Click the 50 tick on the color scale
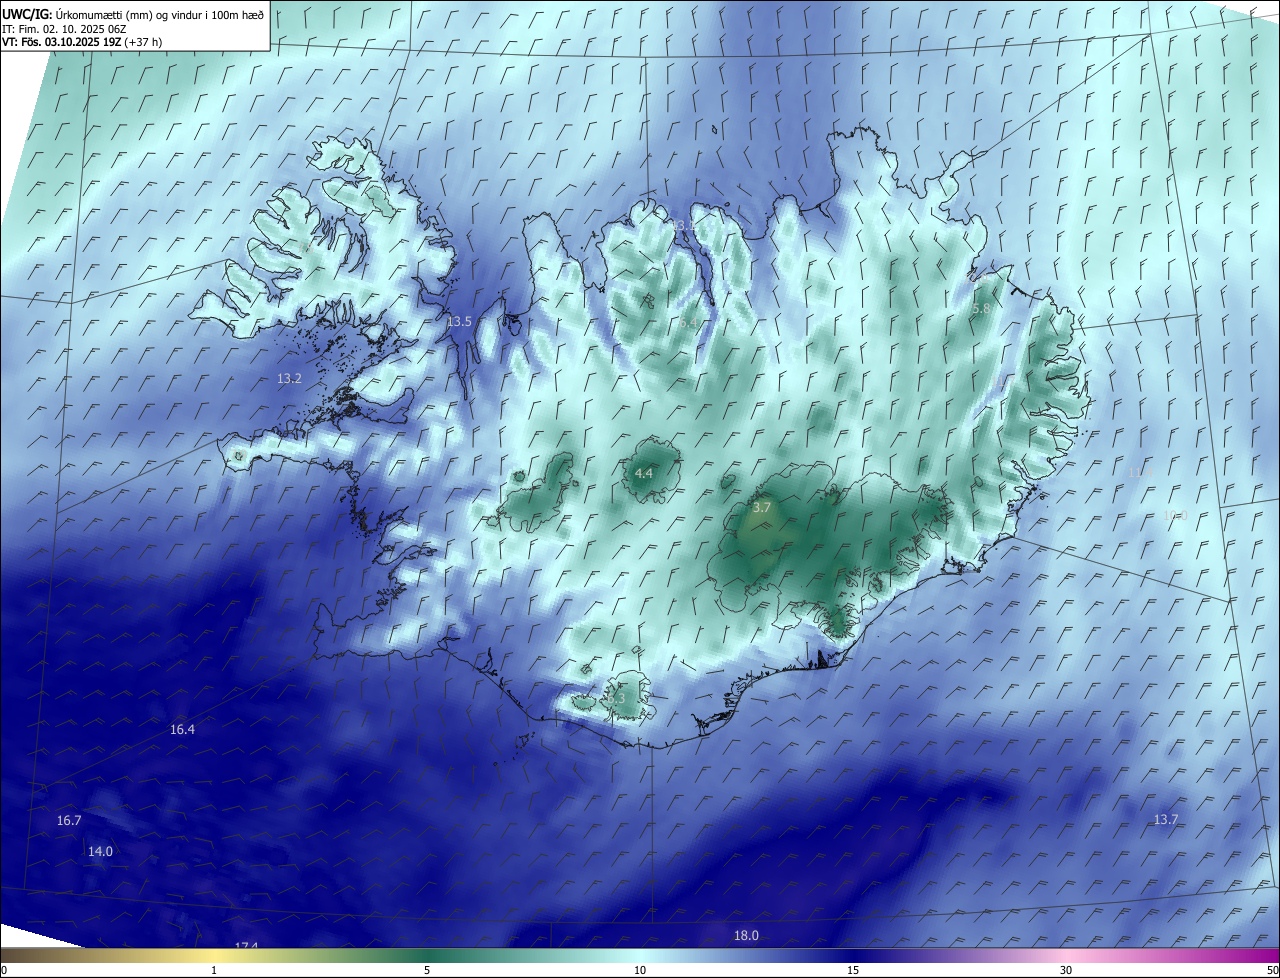The width and height of the screenshot is (1280, 978). point(1272,970)
